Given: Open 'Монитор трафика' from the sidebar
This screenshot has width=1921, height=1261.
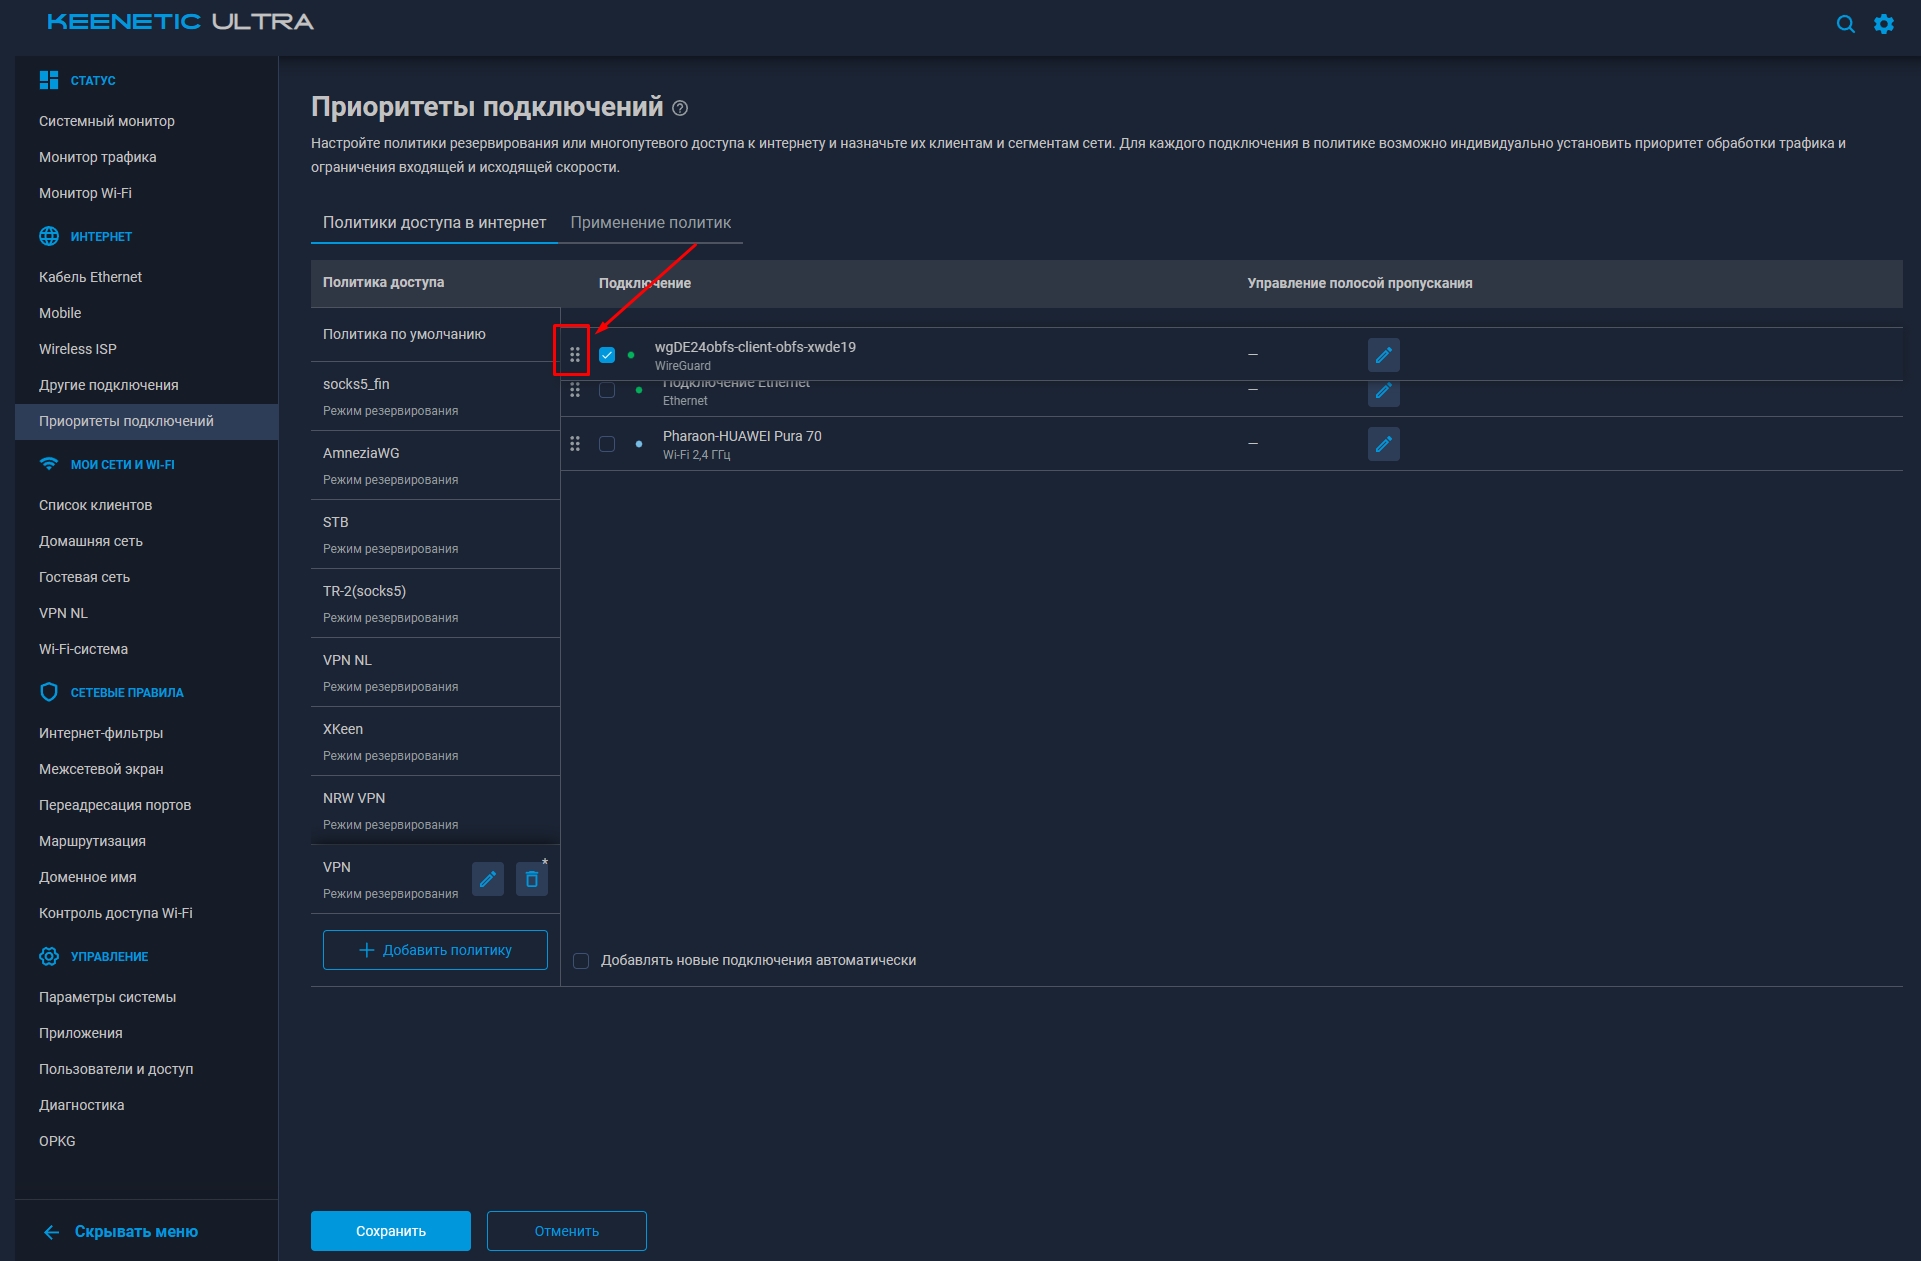Looking at the screenshot, I should (x=95, y=157).
